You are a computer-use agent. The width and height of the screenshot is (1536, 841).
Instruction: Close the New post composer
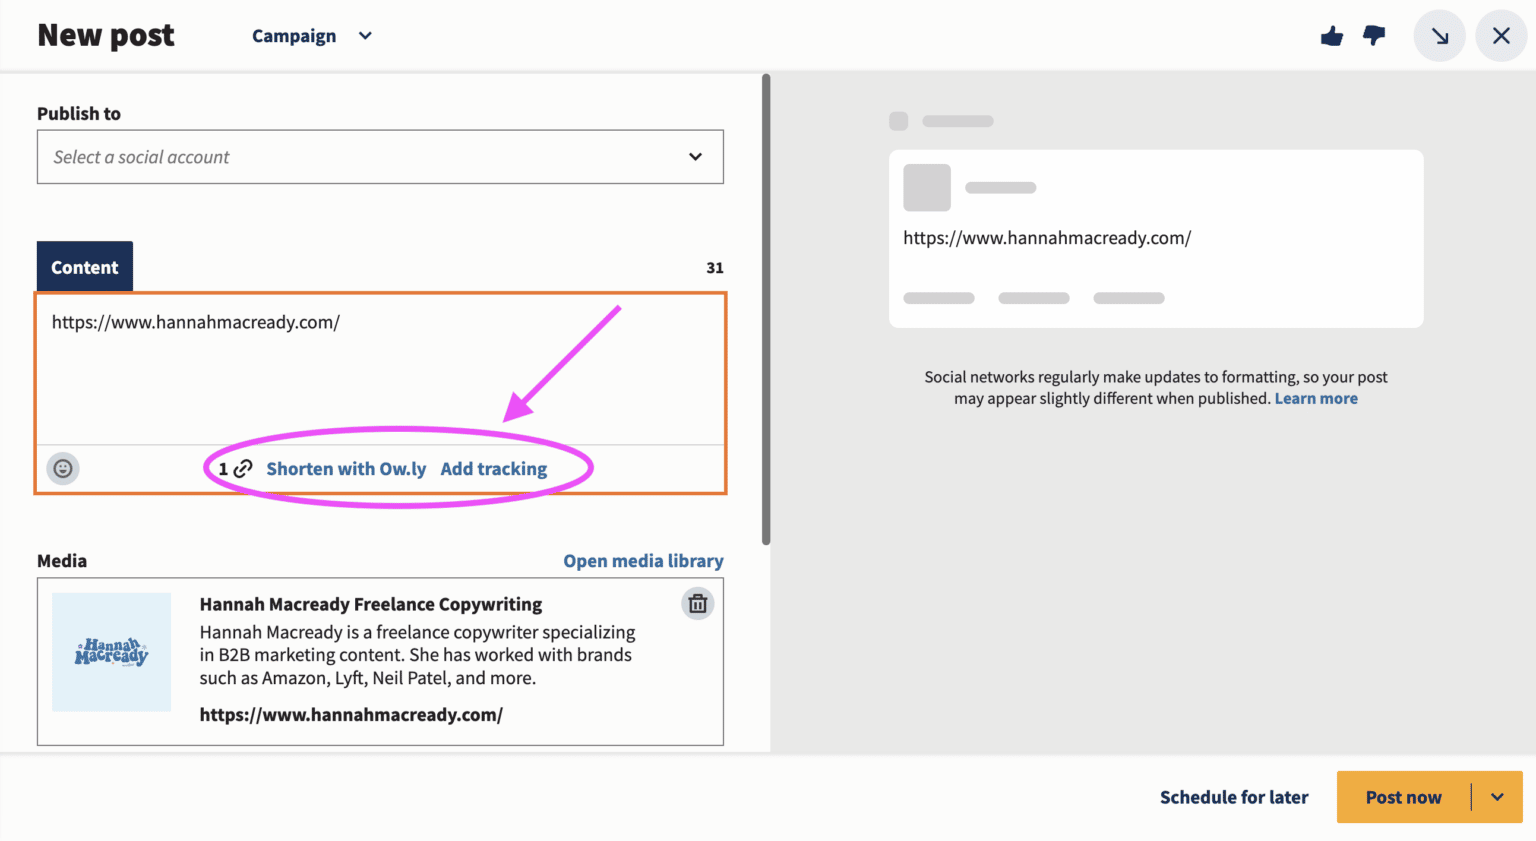pyautogui.click(x=1501, y=36)
